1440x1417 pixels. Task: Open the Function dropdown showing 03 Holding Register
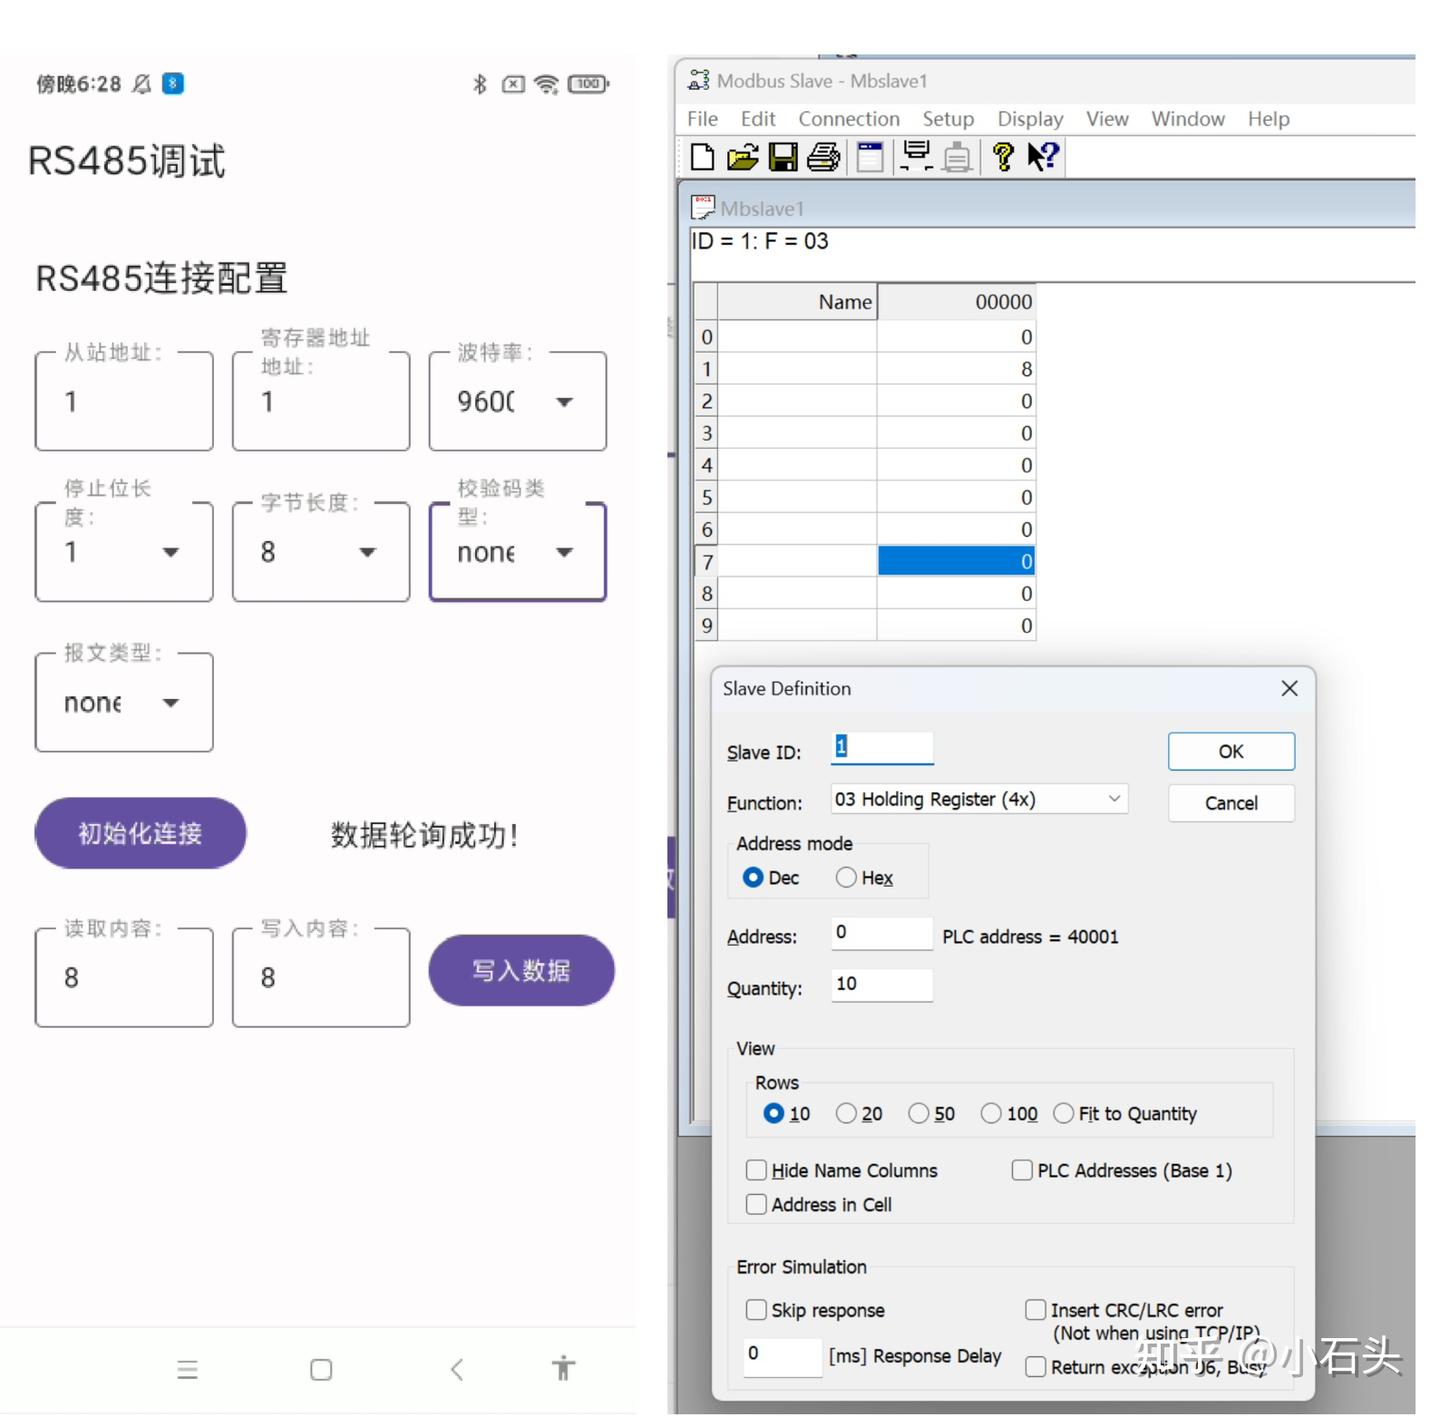pos(979,799)
